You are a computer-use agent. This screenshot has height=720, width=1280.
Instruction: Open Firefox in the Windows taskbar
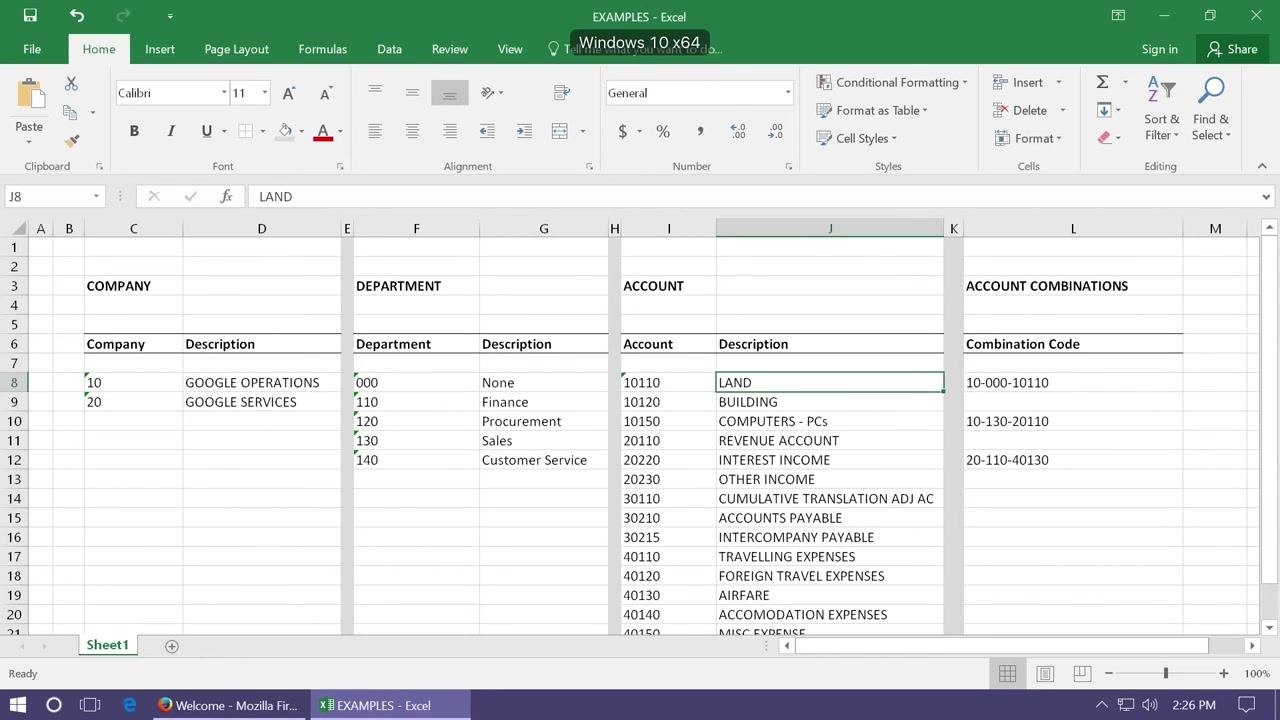pyautogui.click(x=229, y=705)
